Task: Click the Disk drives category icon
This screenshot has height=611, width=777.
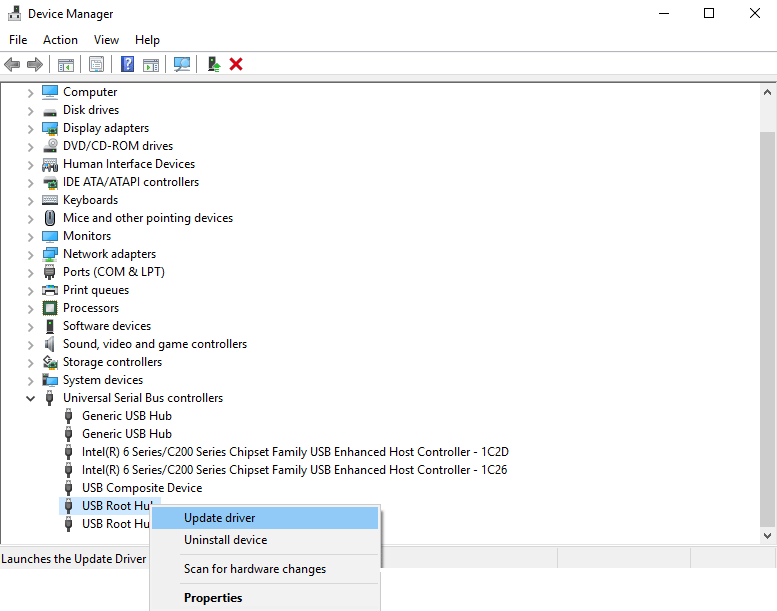Action: pos(50,111)
